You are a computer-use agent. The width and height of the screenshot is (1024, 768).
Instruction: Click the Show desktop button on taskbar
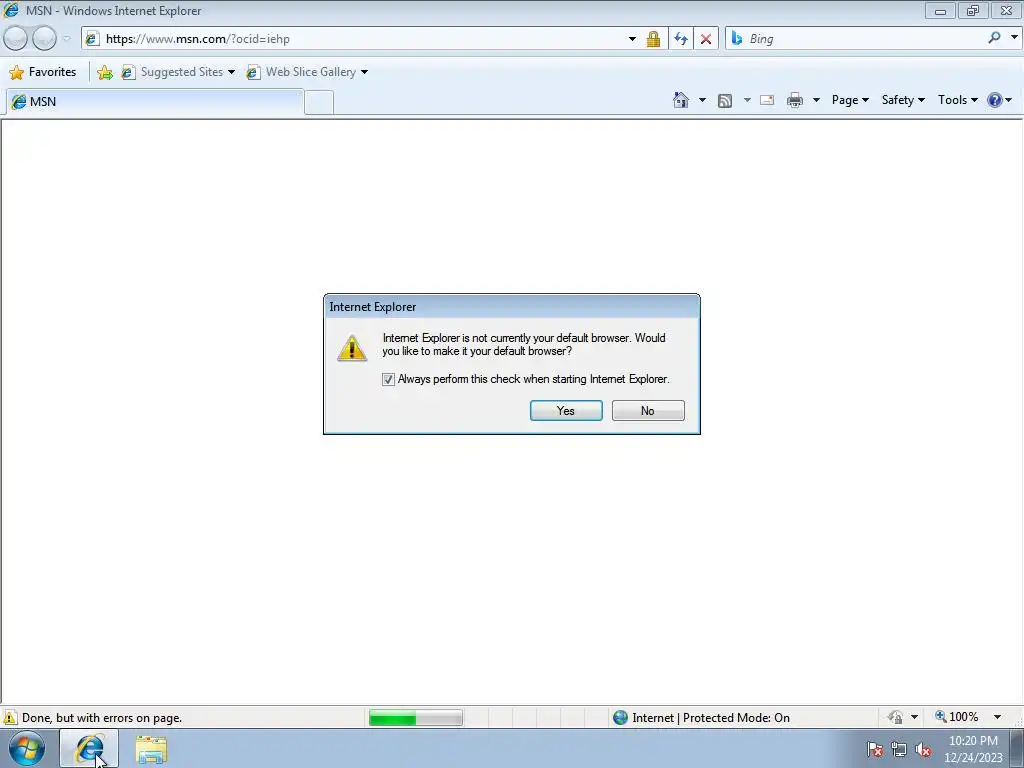point(1016,748)
